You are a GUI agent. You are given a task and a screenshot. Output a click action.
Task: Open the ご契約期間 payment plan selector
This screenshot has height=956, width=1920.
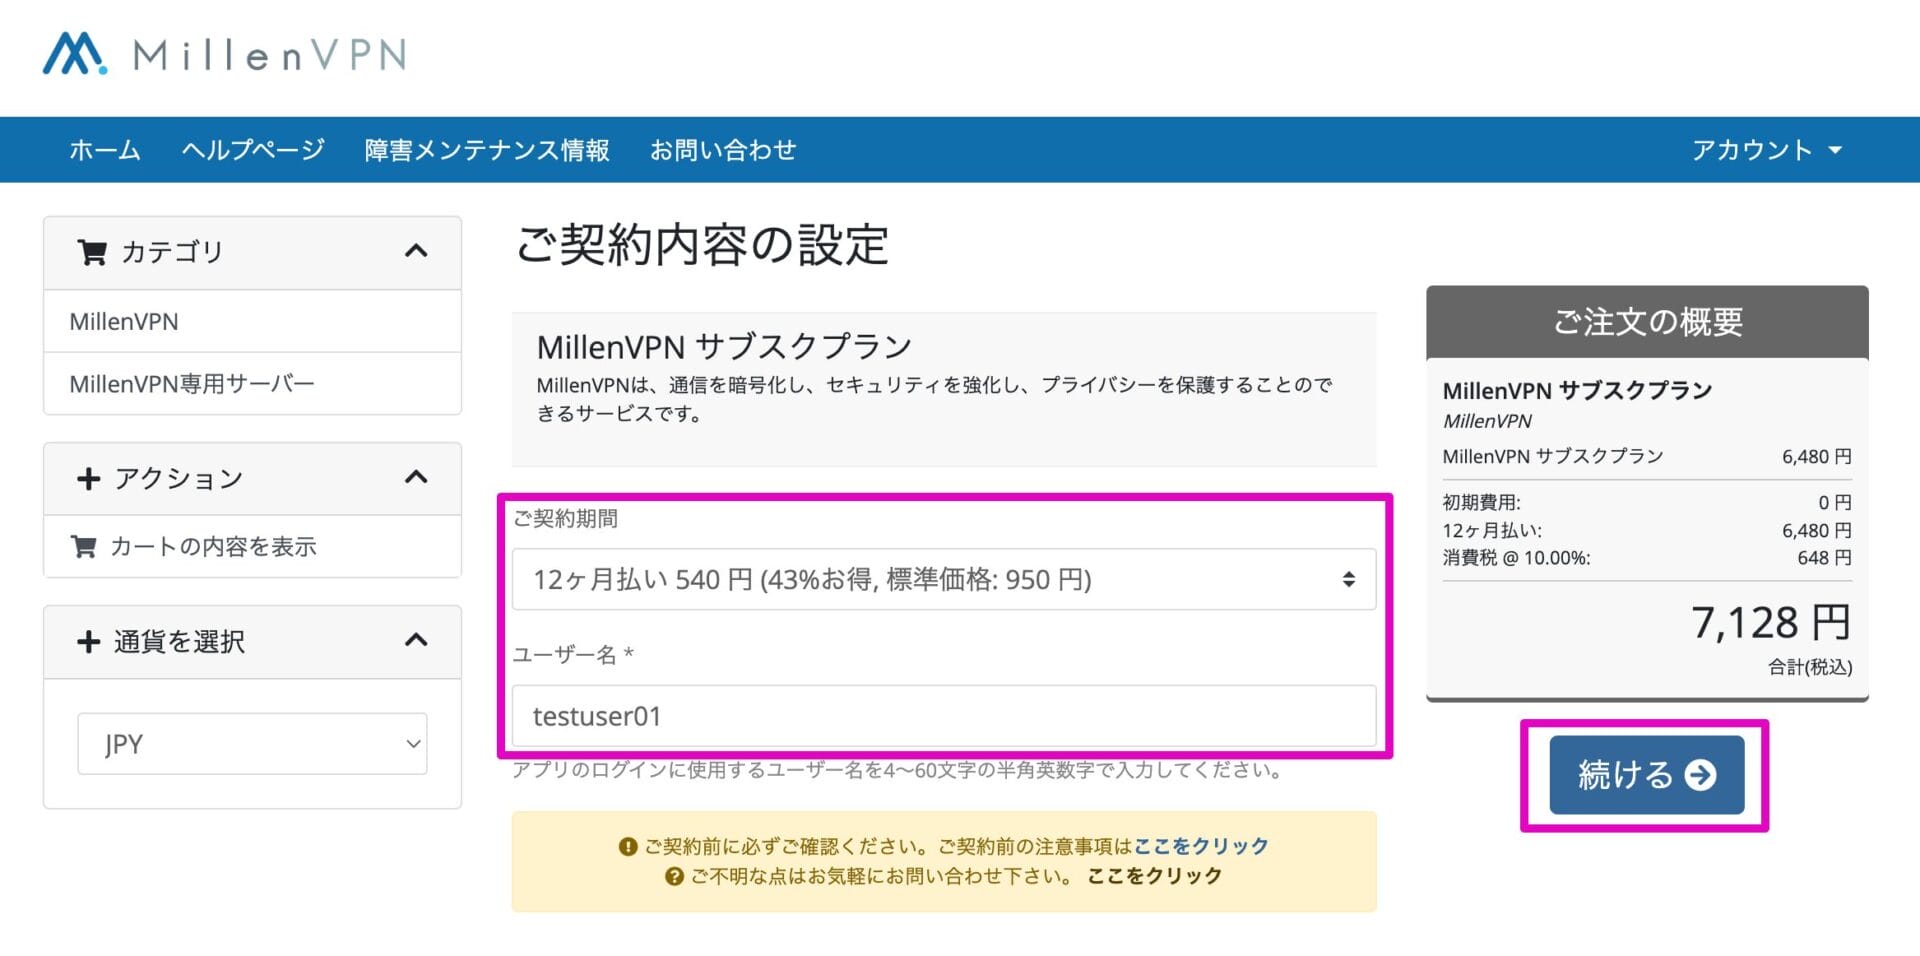pos(945,579)
